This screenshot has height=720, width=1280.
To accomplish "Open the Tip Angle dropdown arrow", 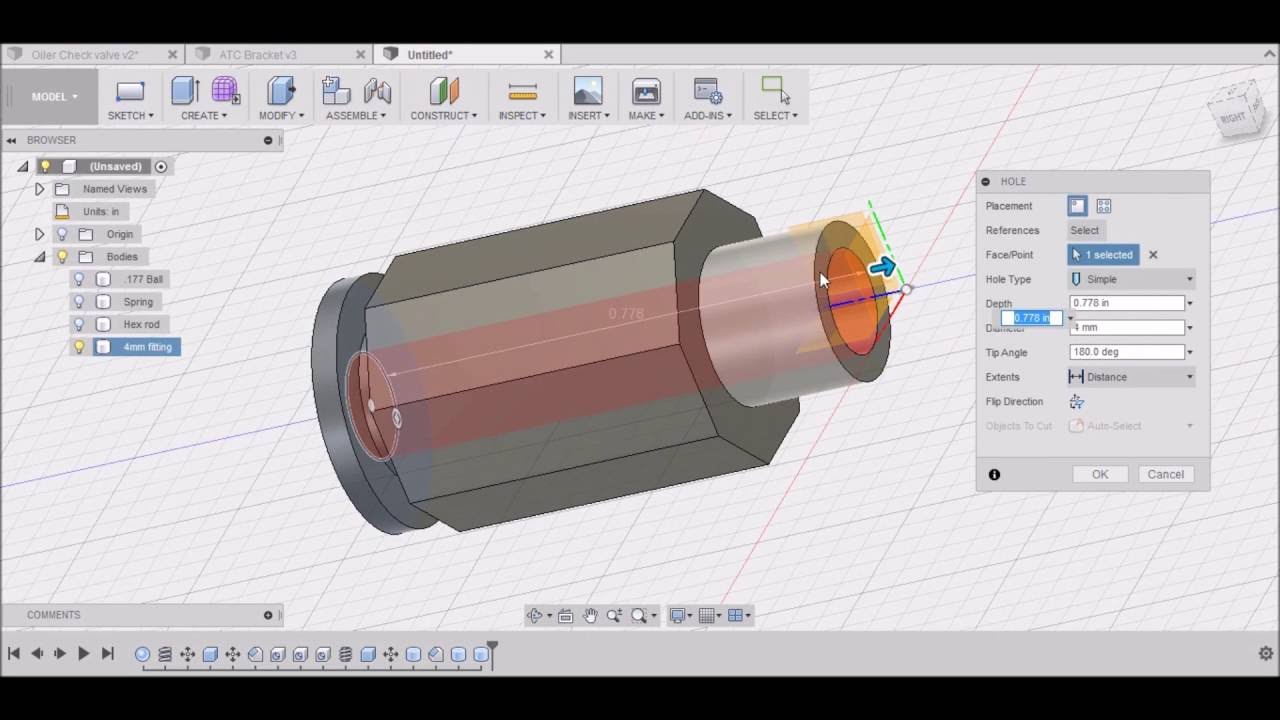I will [x=1190, y=352].
